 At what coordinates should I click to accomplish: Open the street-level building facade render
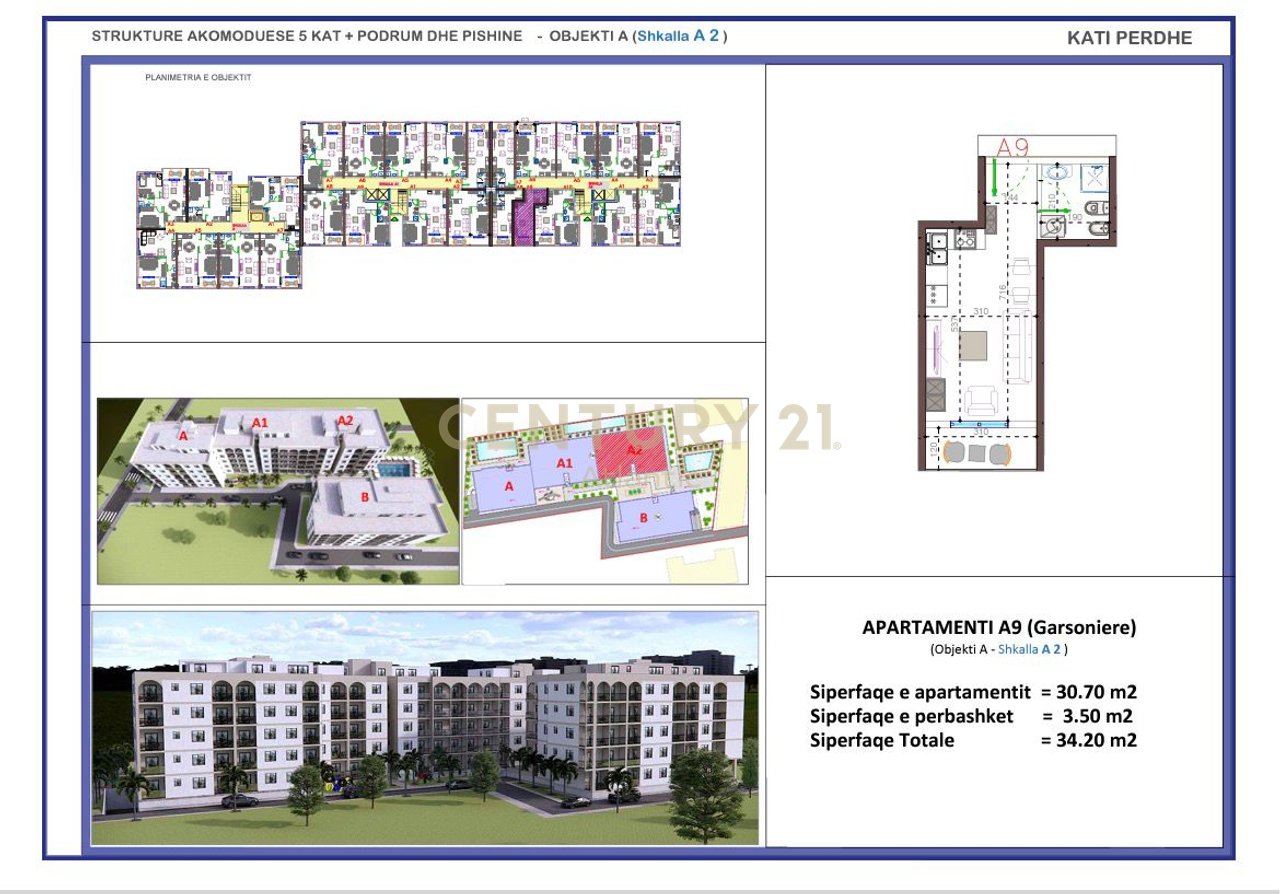pyautogui.click(x=425, y=727)
